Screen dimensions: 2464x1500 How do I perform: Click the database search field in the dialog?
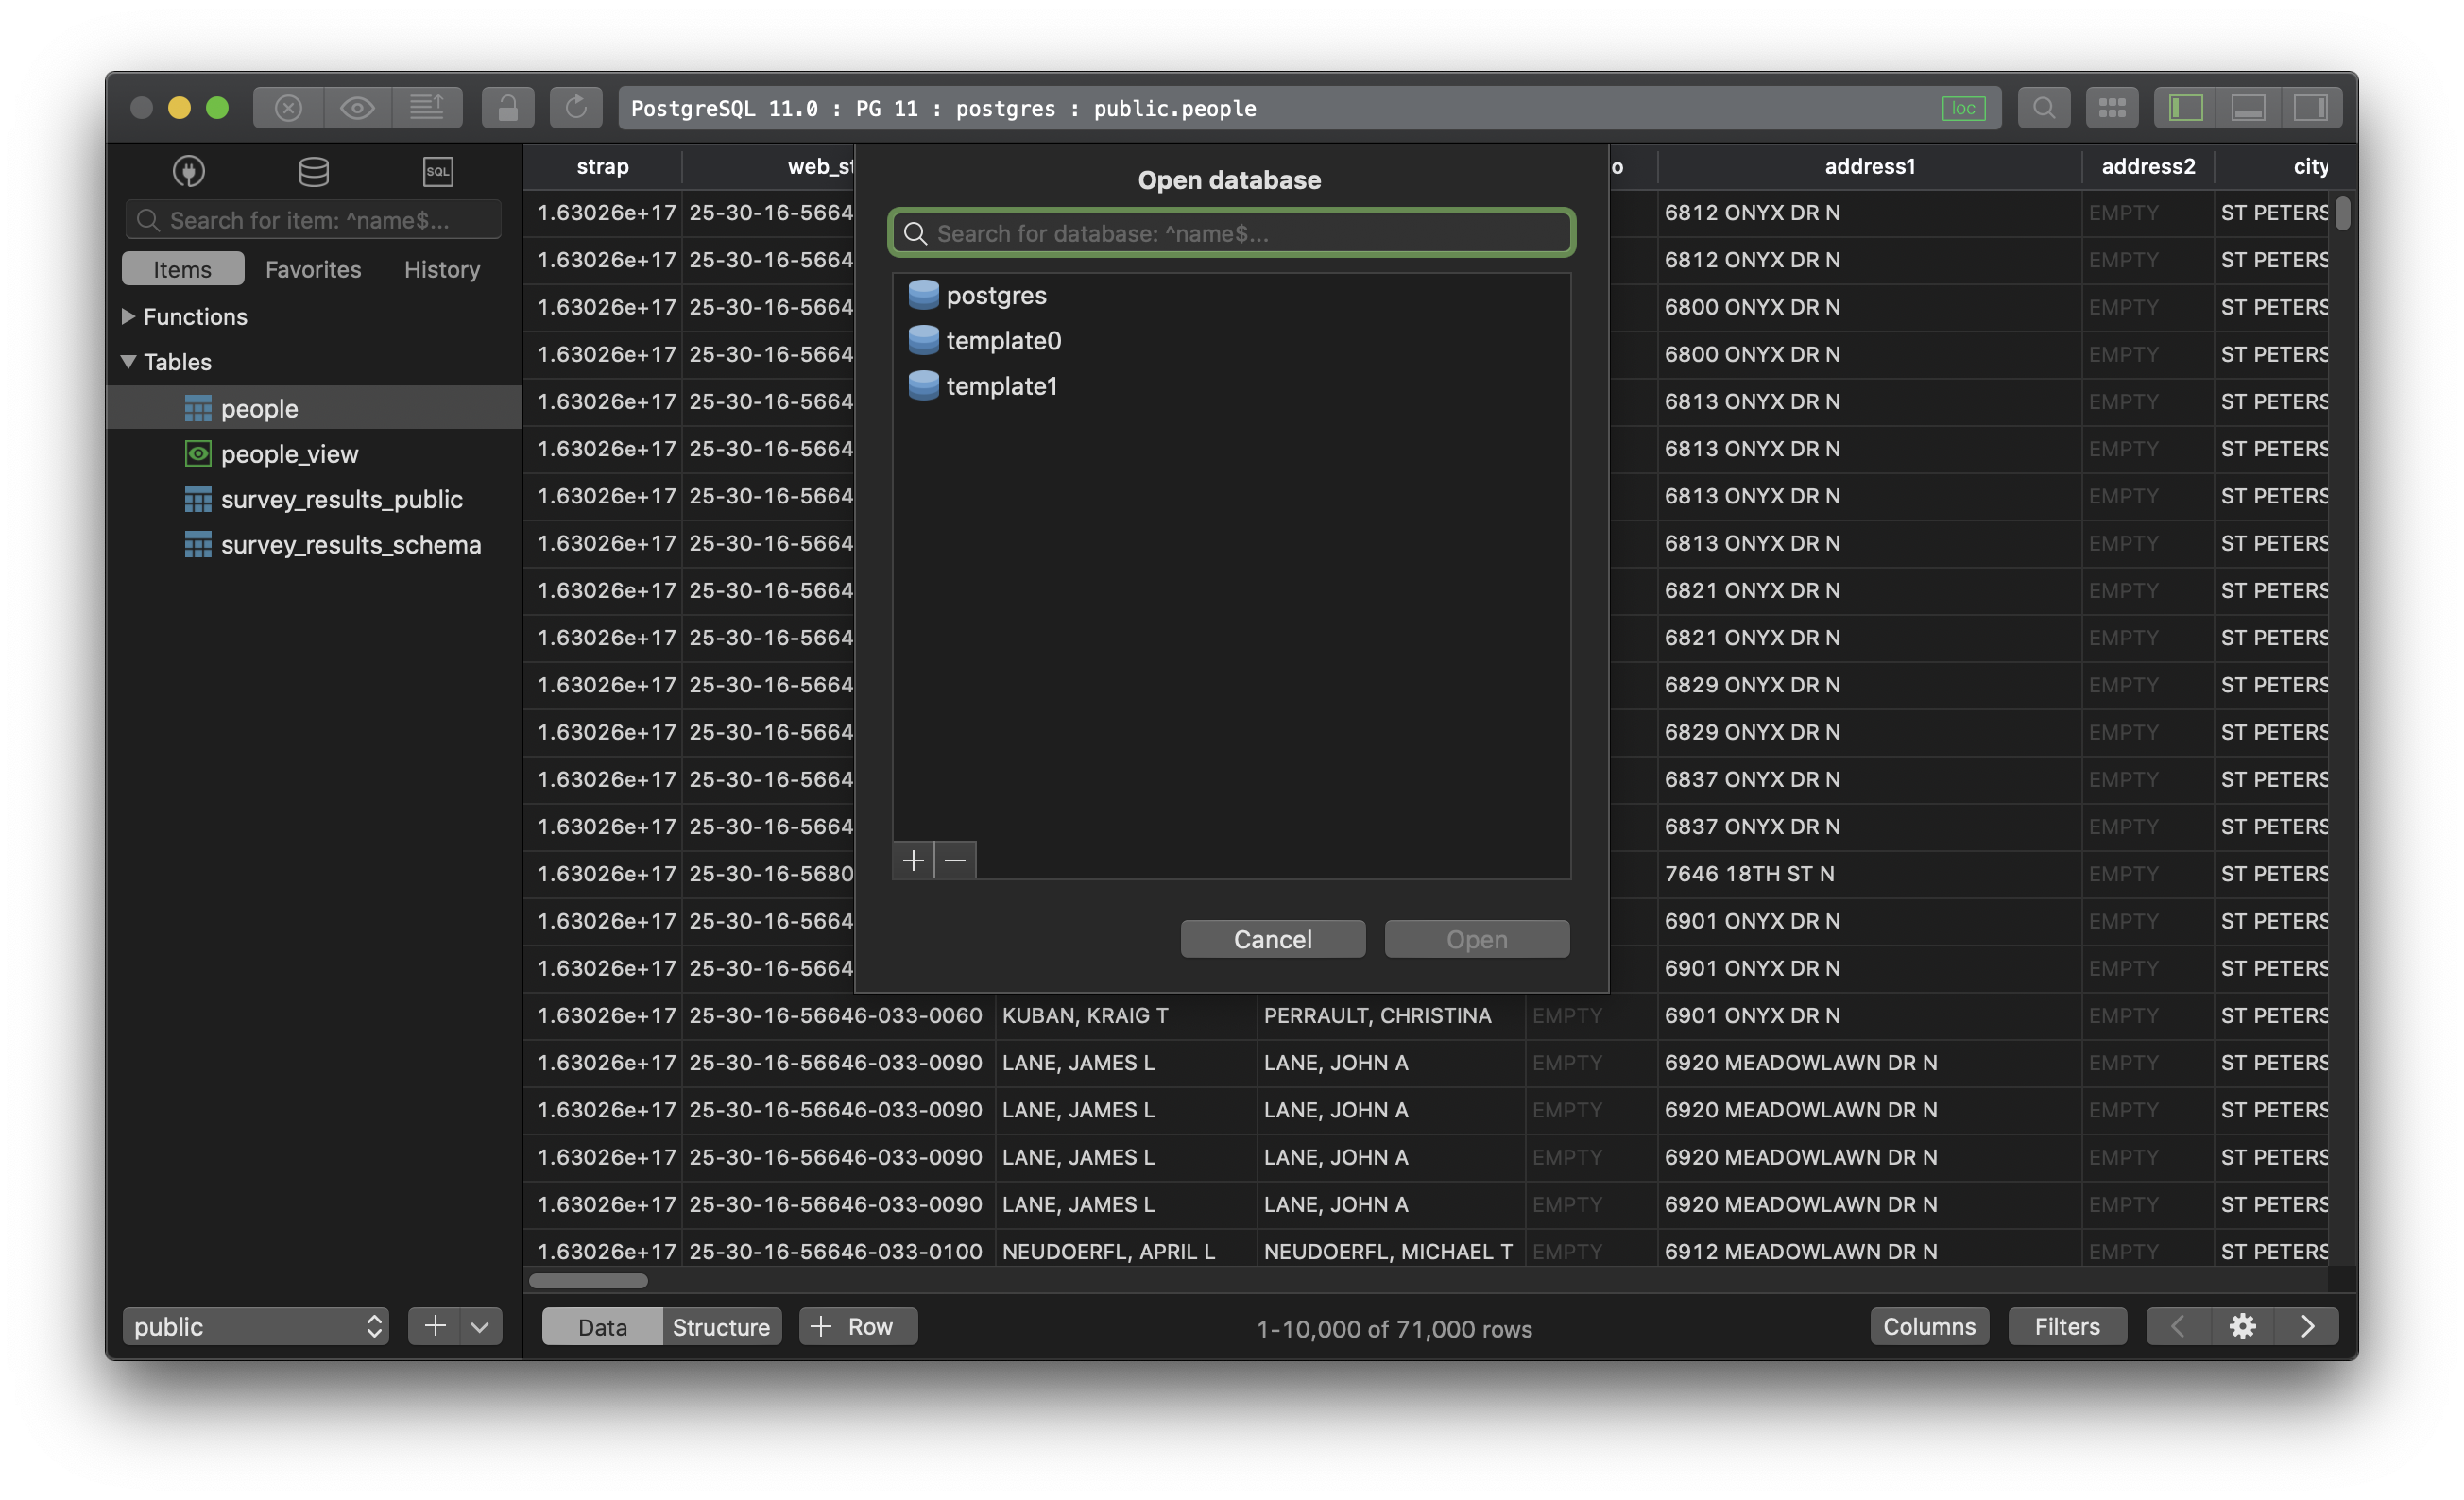tap(1230, 233)
